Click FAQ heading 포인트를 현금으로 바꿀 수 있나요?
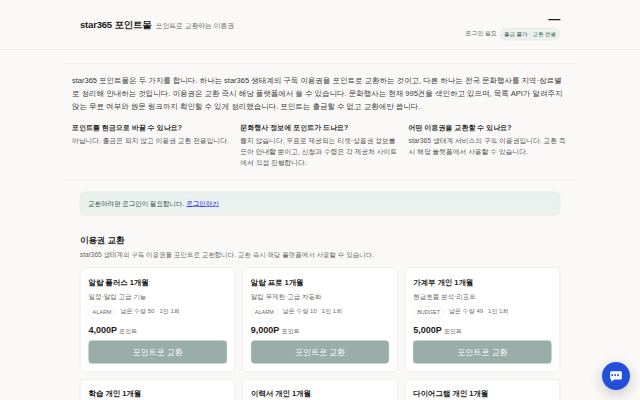Image resolution: width=640 pixels, height=400 pixels. [x=127, y=128]
